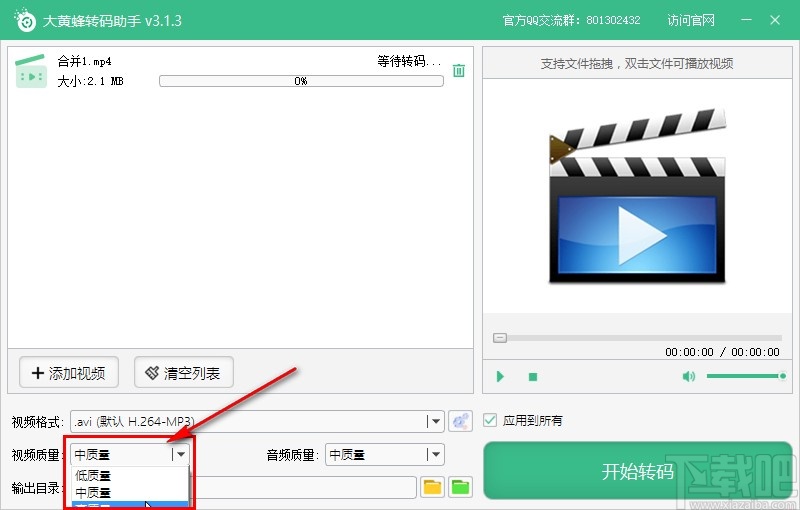This screenshot has width=800, height=510.
Task: Expand the 视频格式 dropdown
Action: pos(435,421)
